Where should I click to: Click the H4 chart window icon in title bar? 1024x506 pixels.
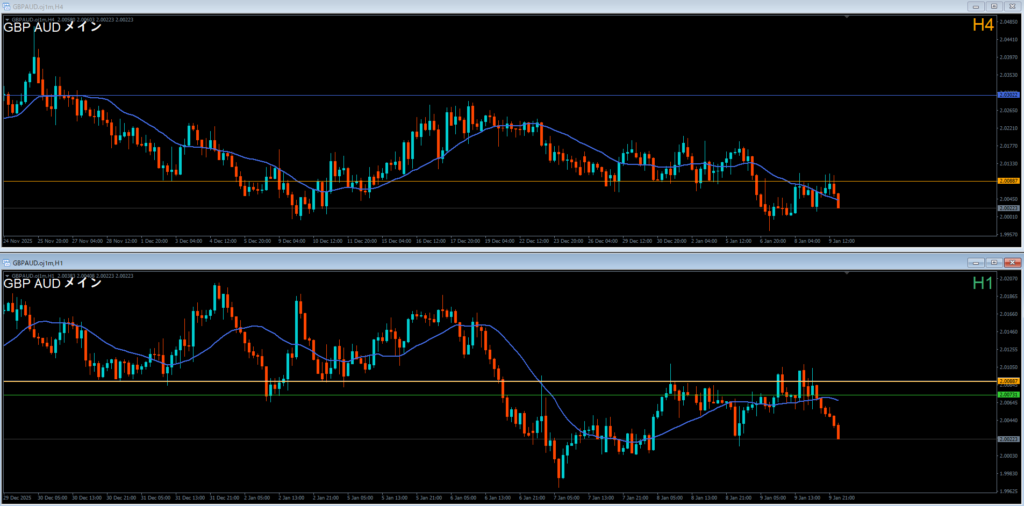pos(6,6)
